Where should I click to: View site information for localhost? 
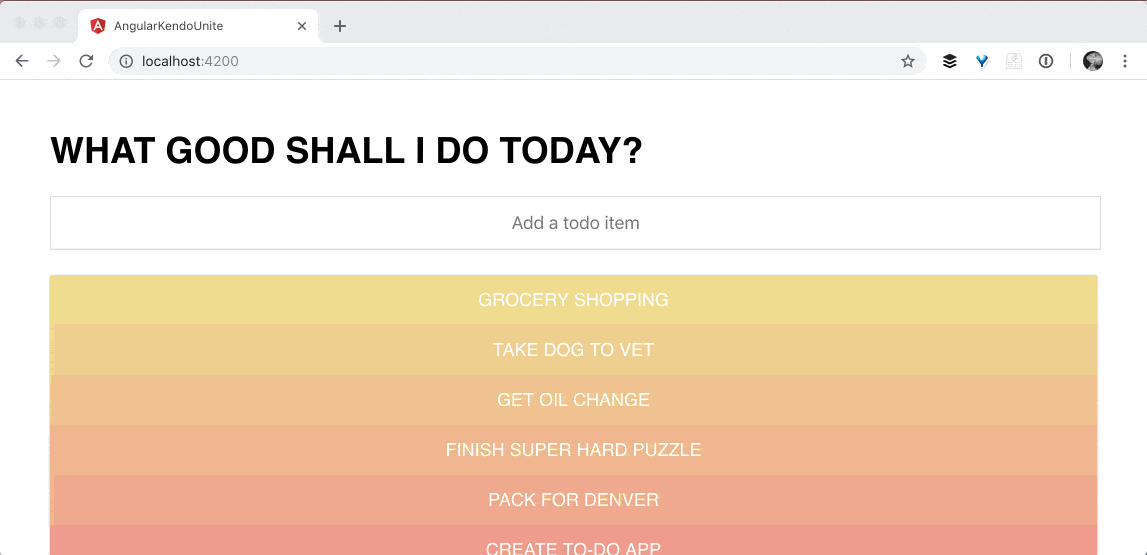pos(126,61)
